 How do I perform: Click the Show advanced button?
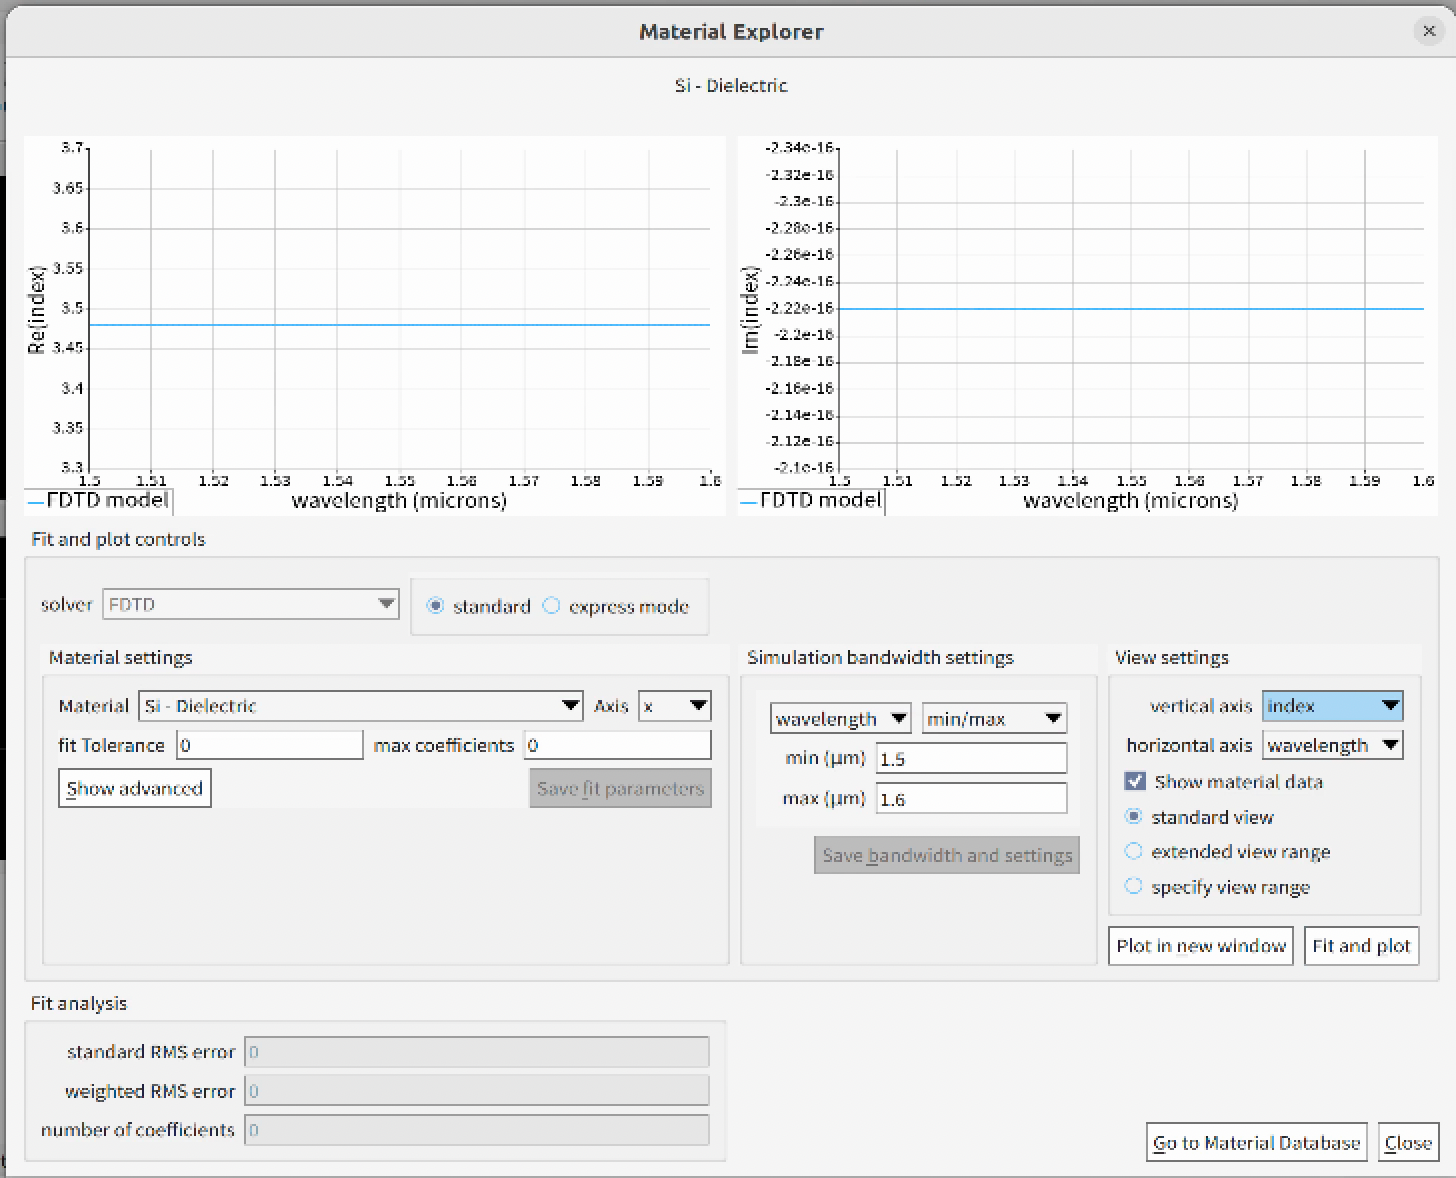point(135,788)
